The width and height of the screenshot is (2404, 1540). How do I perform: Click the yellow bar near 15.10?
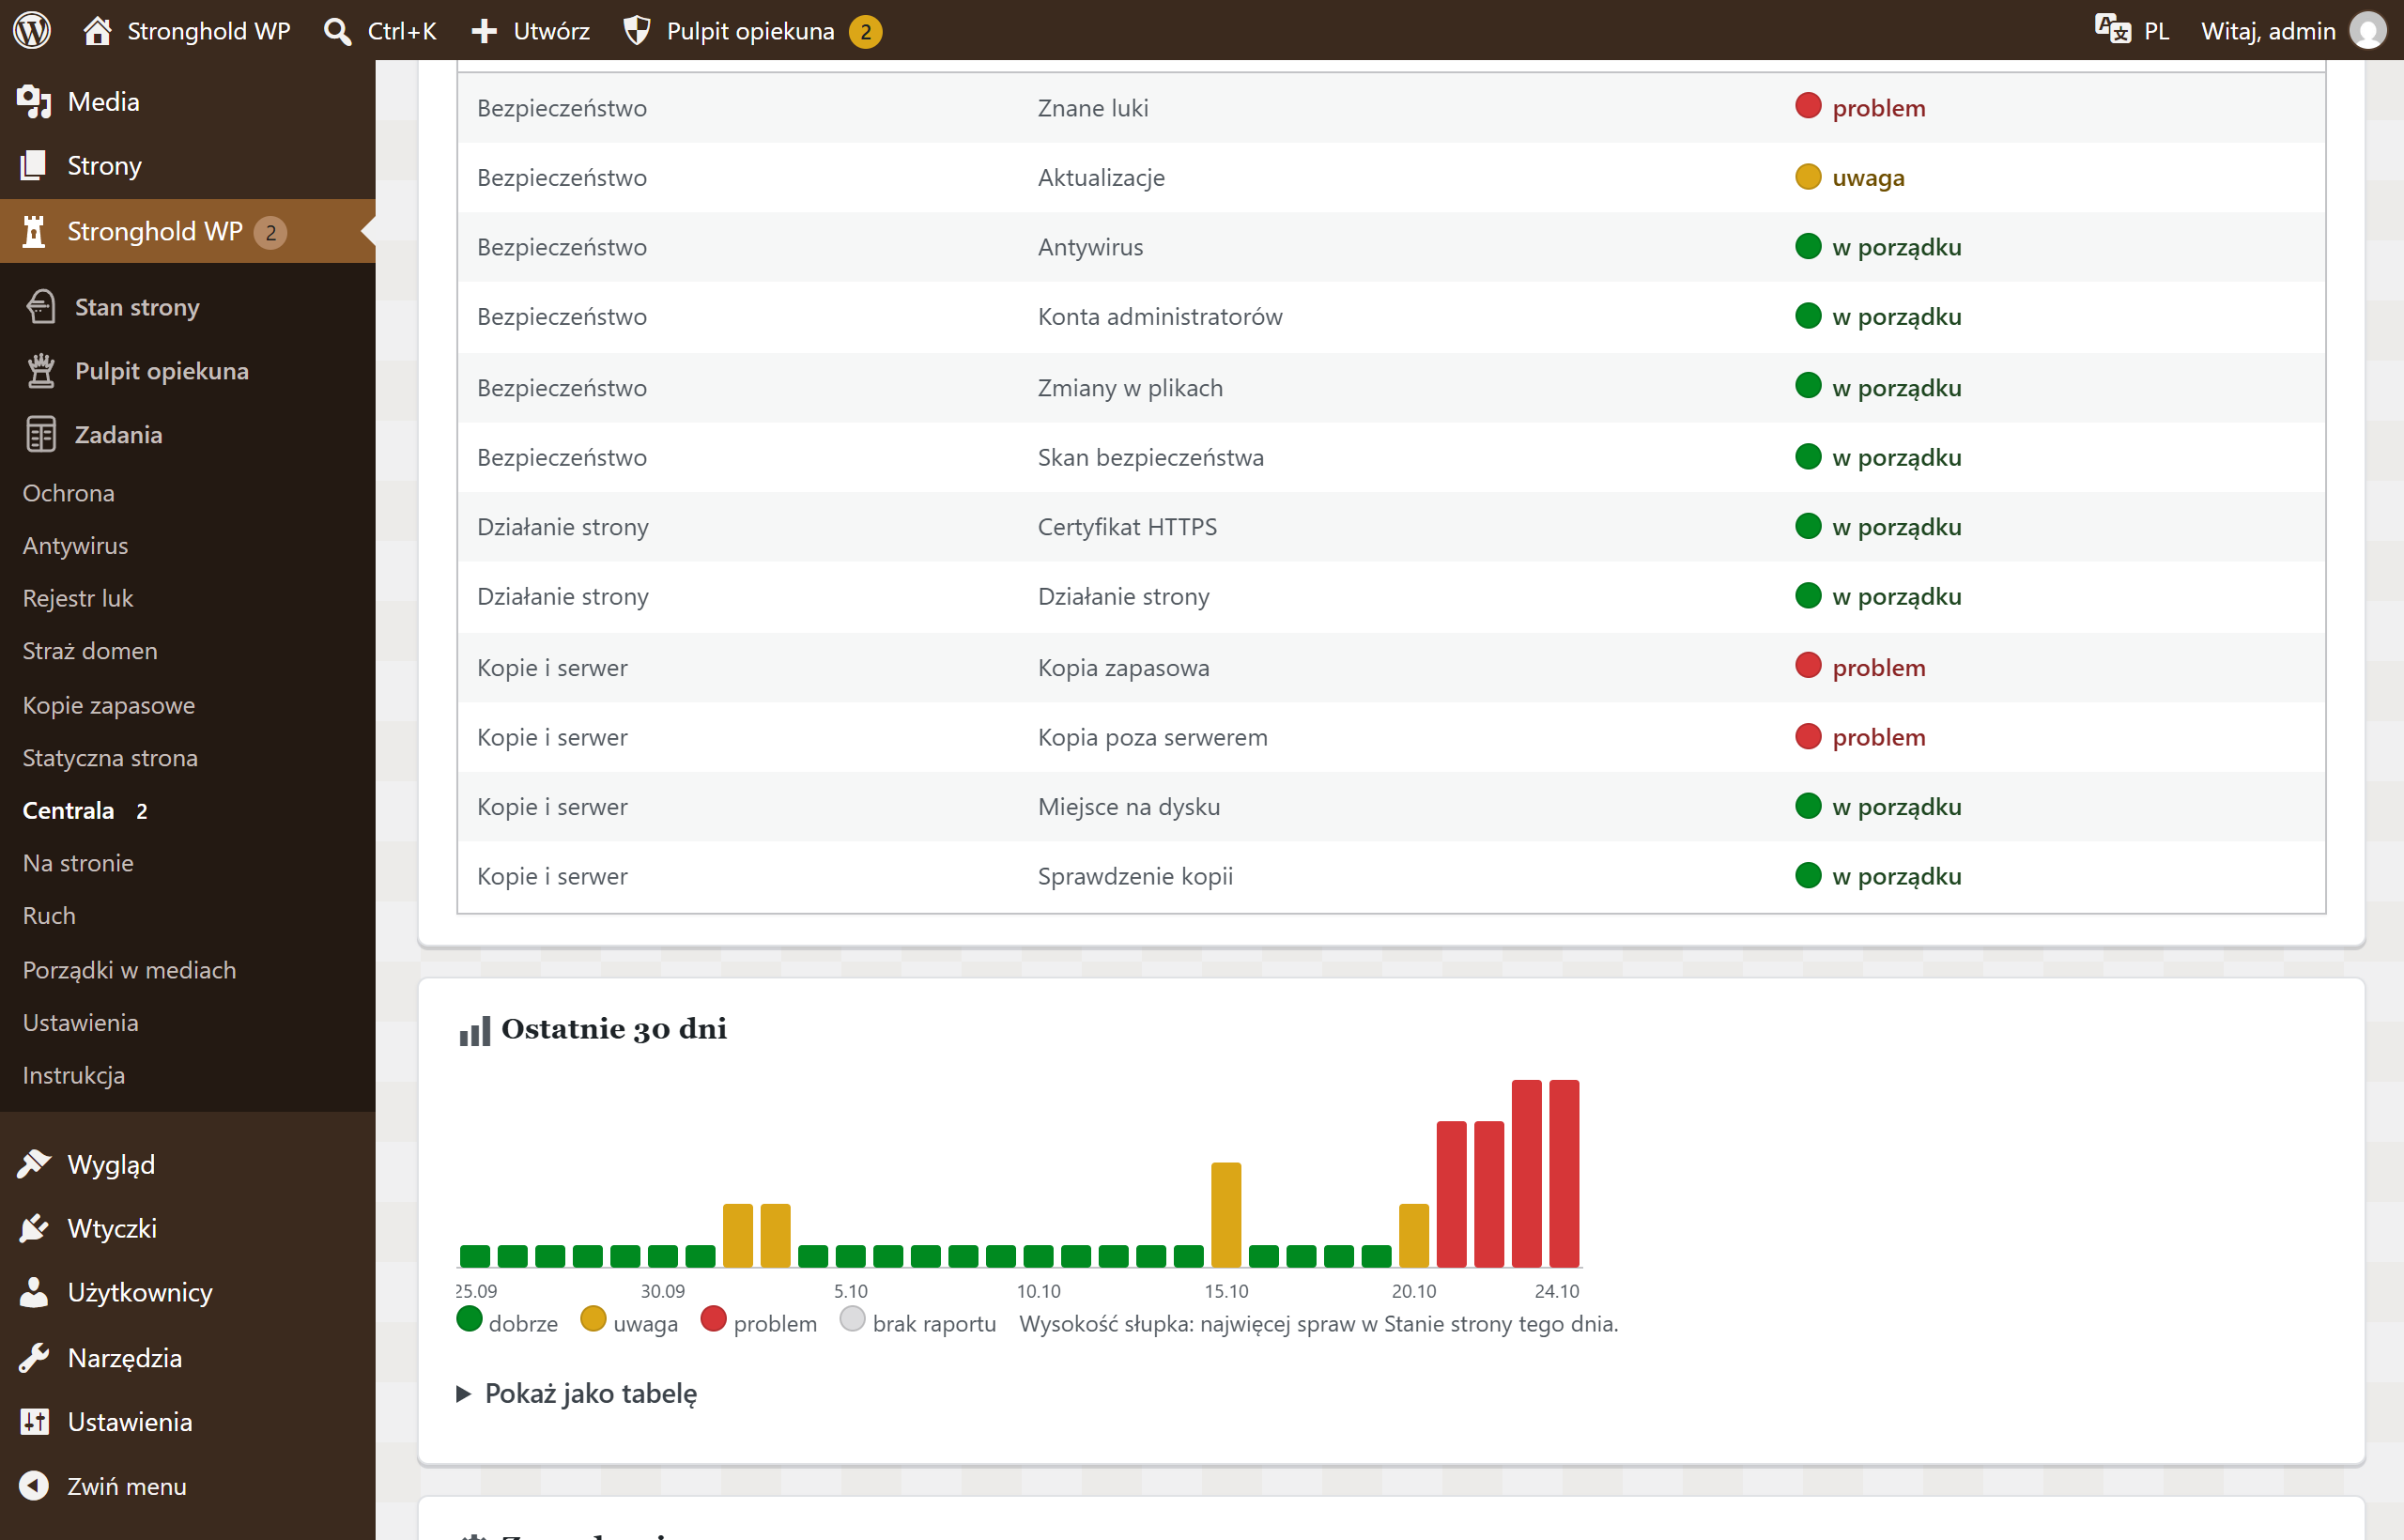(x=1226, y=1214)
